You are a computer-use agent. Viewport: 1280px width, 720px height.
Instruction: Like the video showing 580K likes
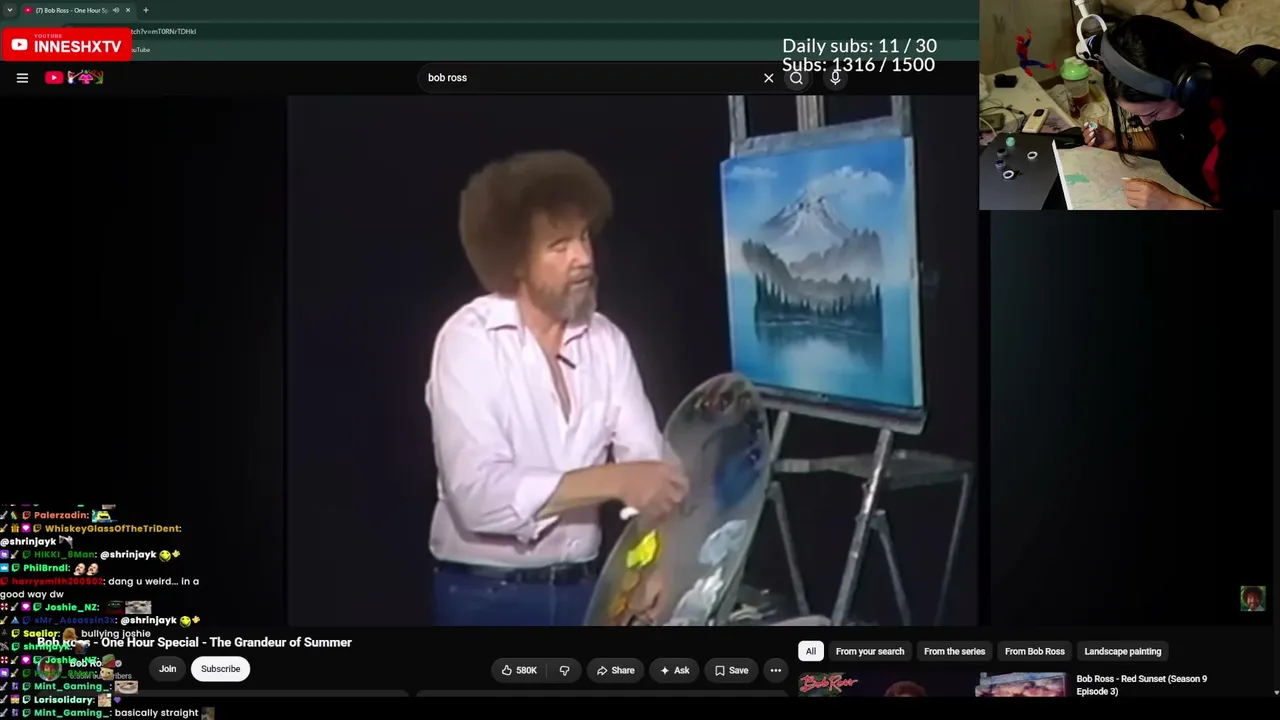pos(519,670)
